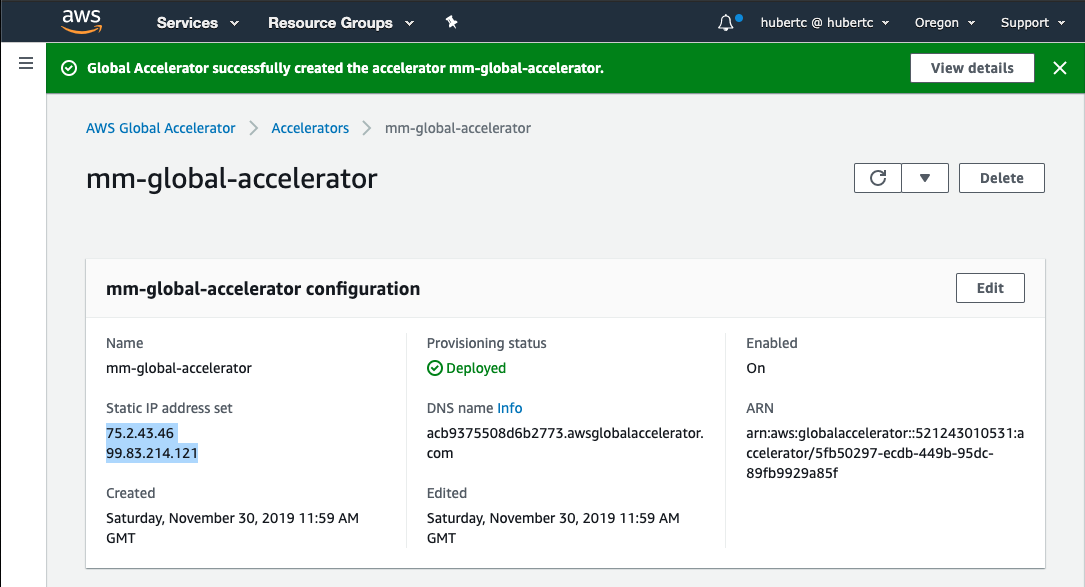
Task: Click the IP address 99.83.214.121
Action: (x=152, y=453)
